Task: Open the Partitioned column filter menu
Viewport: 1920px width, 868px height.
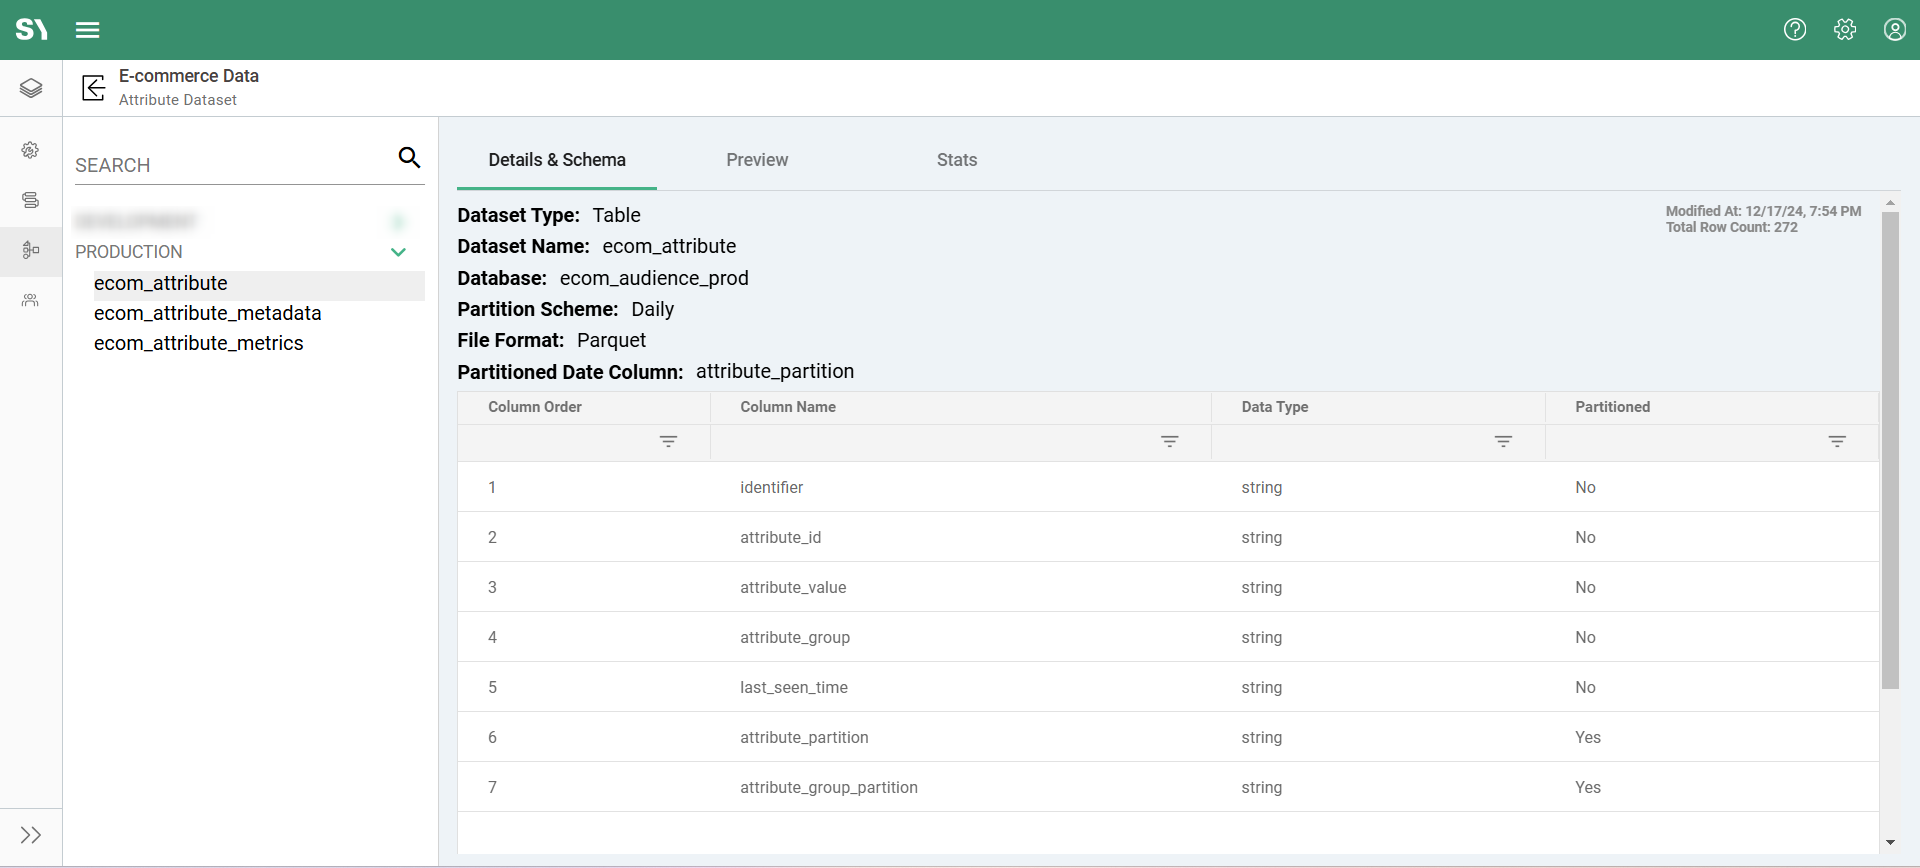Action: pos(1837,441)
